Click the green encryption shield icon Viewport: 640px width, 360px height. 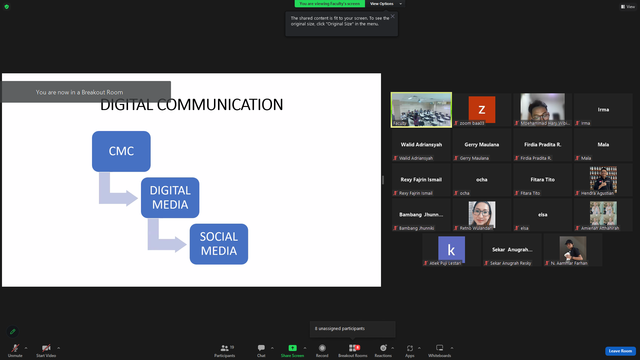(7, 7)
